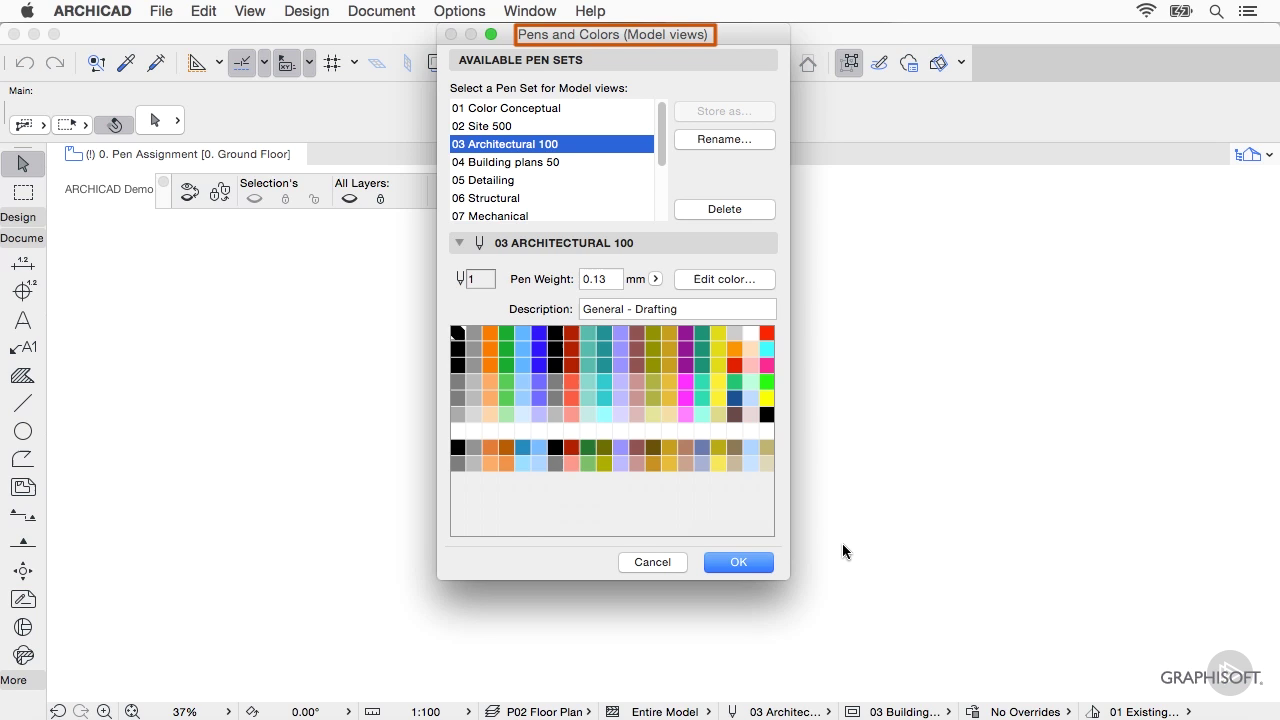The height and width of the screenshot is (720, 1280).
Task: Select the Marquee tool in toolbox
Action: point(23,192)
